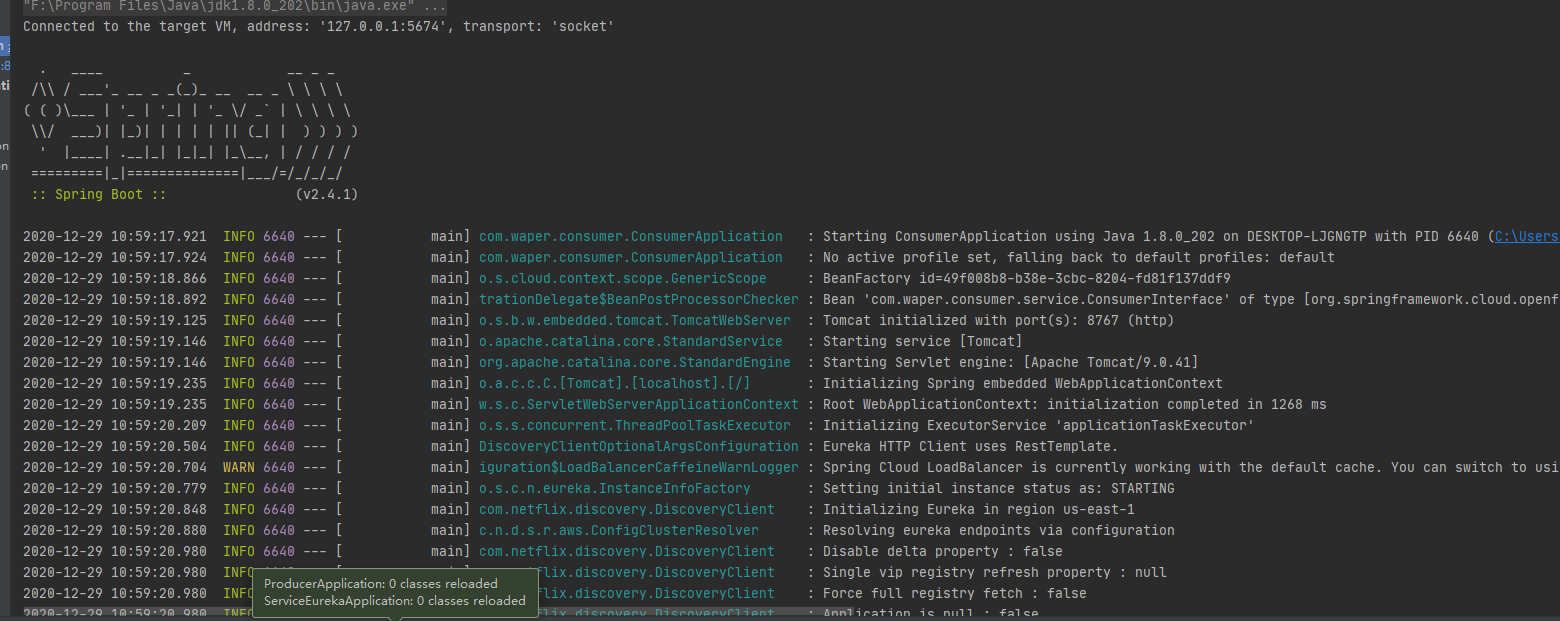Viewport: 1560px width, 621px height.
Task: Click logger org.apache.catalina.core.StandardEngine
Action: pyautogui.click(x=634, y=363)
